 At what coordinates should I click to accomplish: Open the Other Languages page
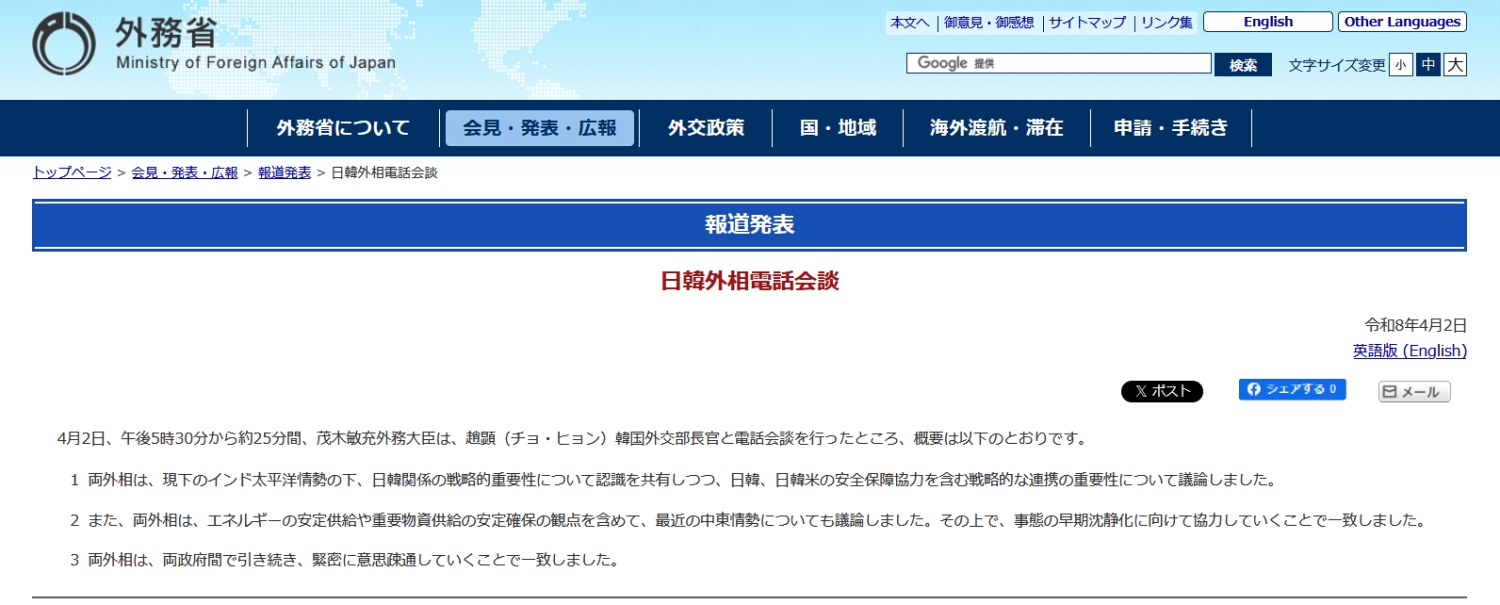coord(1402,22)
